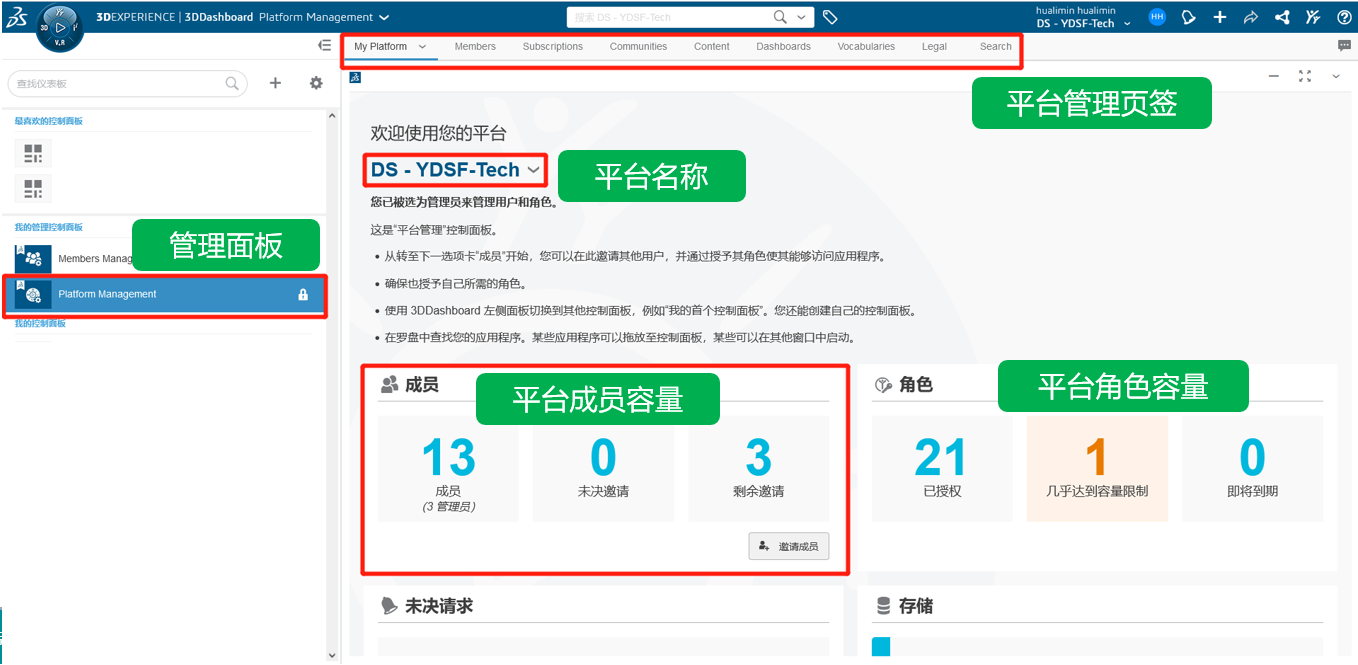Open the notifications icon in top bar
1358x665 pixels.
tap(1188, 17)
